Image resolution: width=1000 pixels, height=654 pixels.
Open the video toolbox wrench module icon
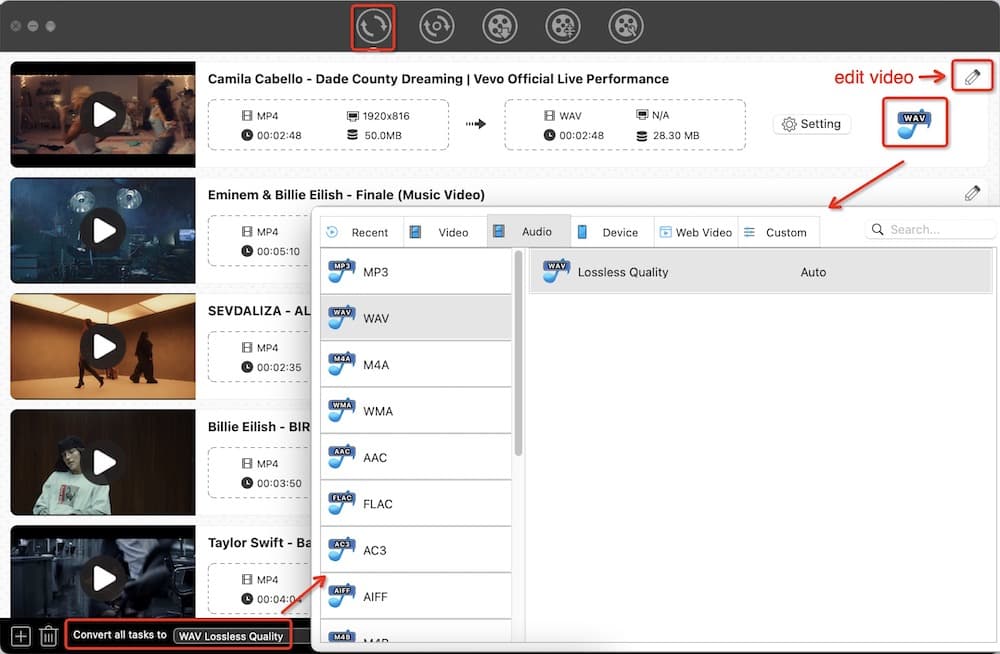[626, 26]
